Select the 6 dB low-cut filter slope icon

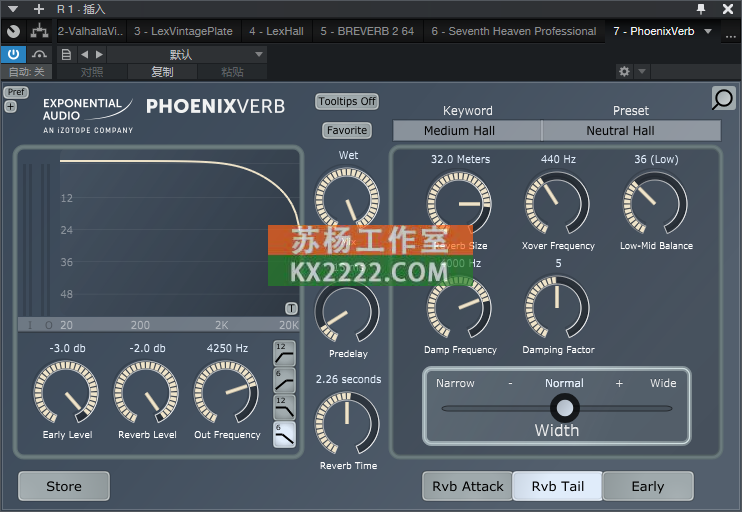click(x=284, y=380)
